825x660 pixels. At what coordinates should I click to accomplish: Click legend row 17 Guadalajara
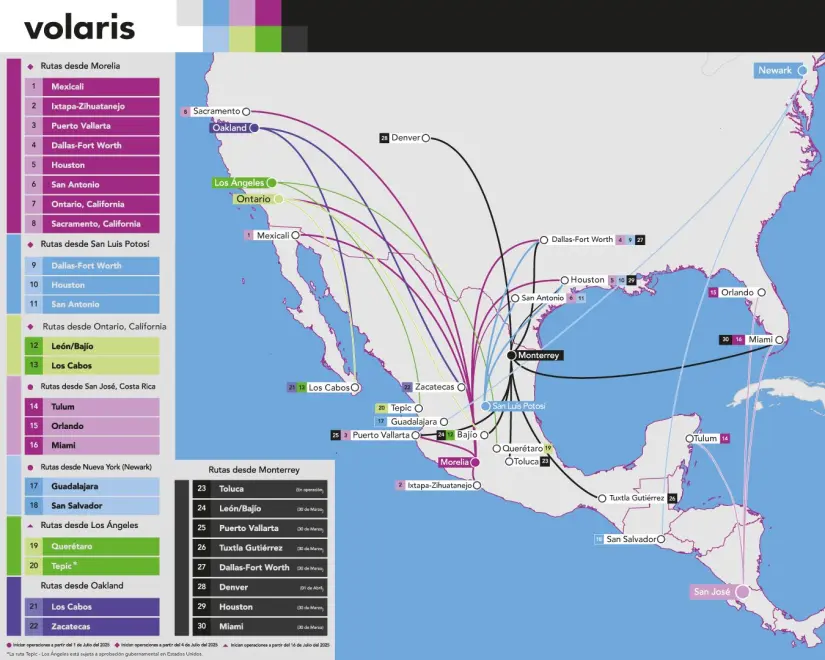(92, 486)
